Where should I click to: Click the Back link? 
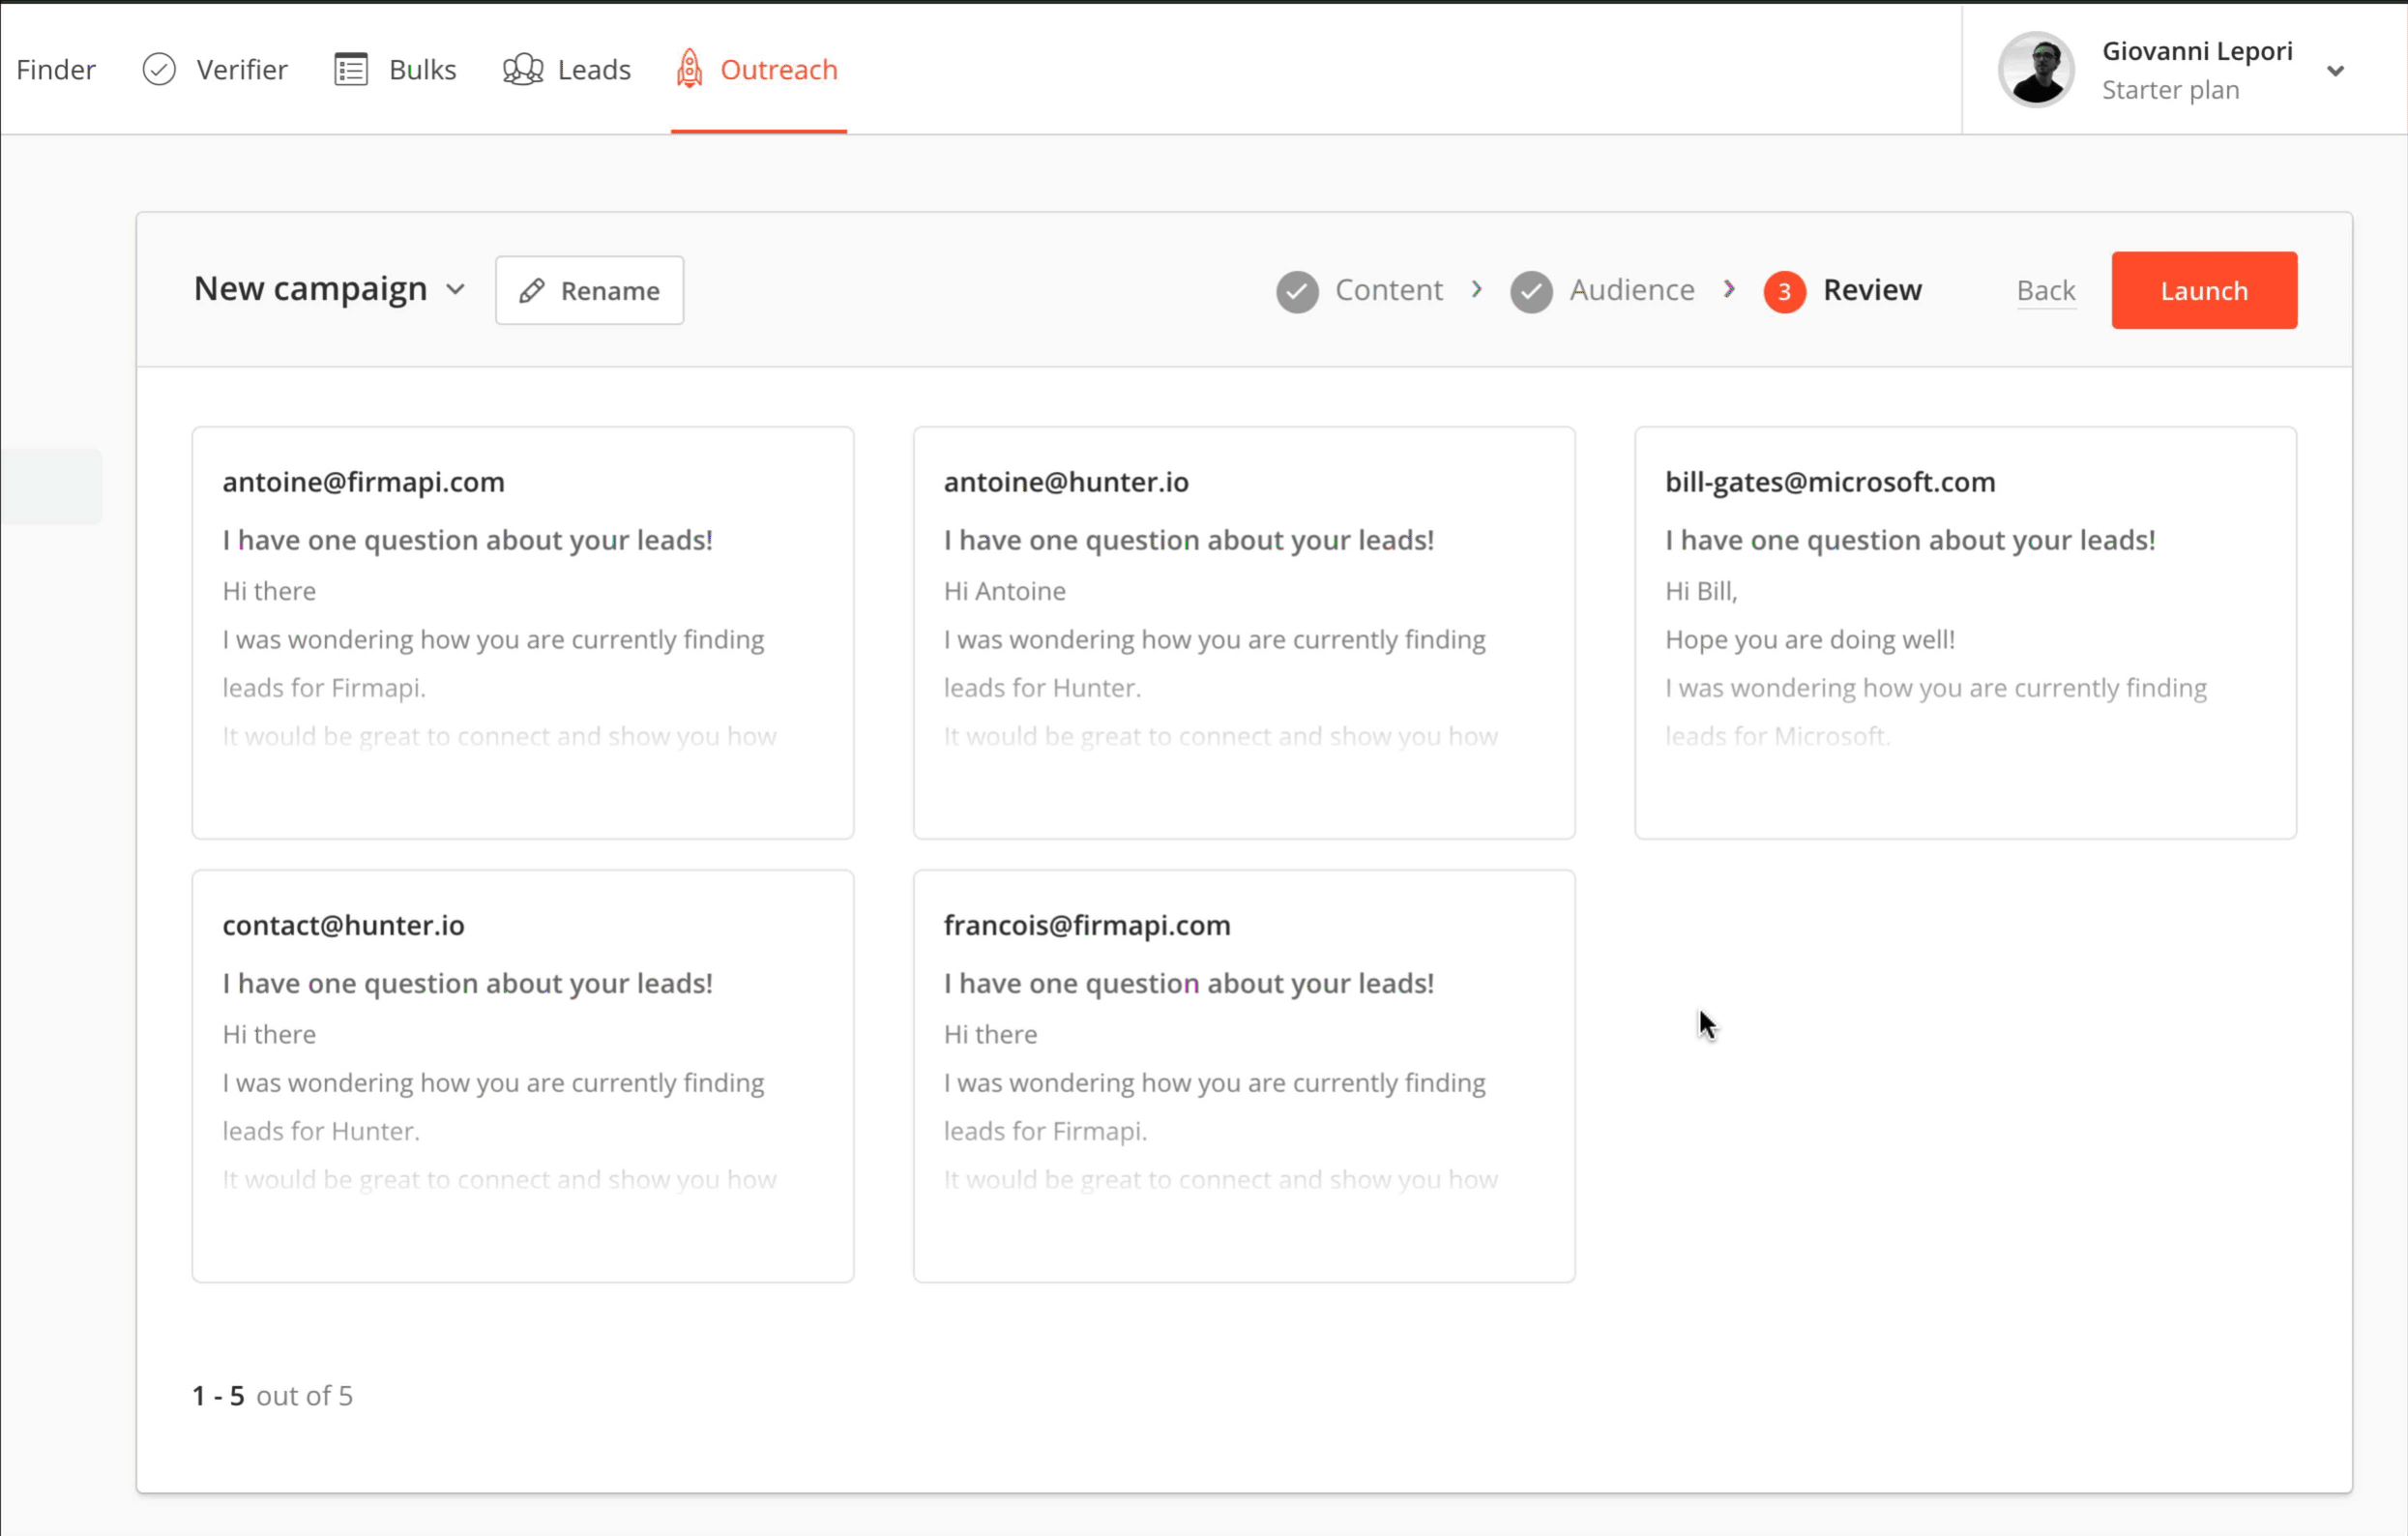pos(2046,291)
